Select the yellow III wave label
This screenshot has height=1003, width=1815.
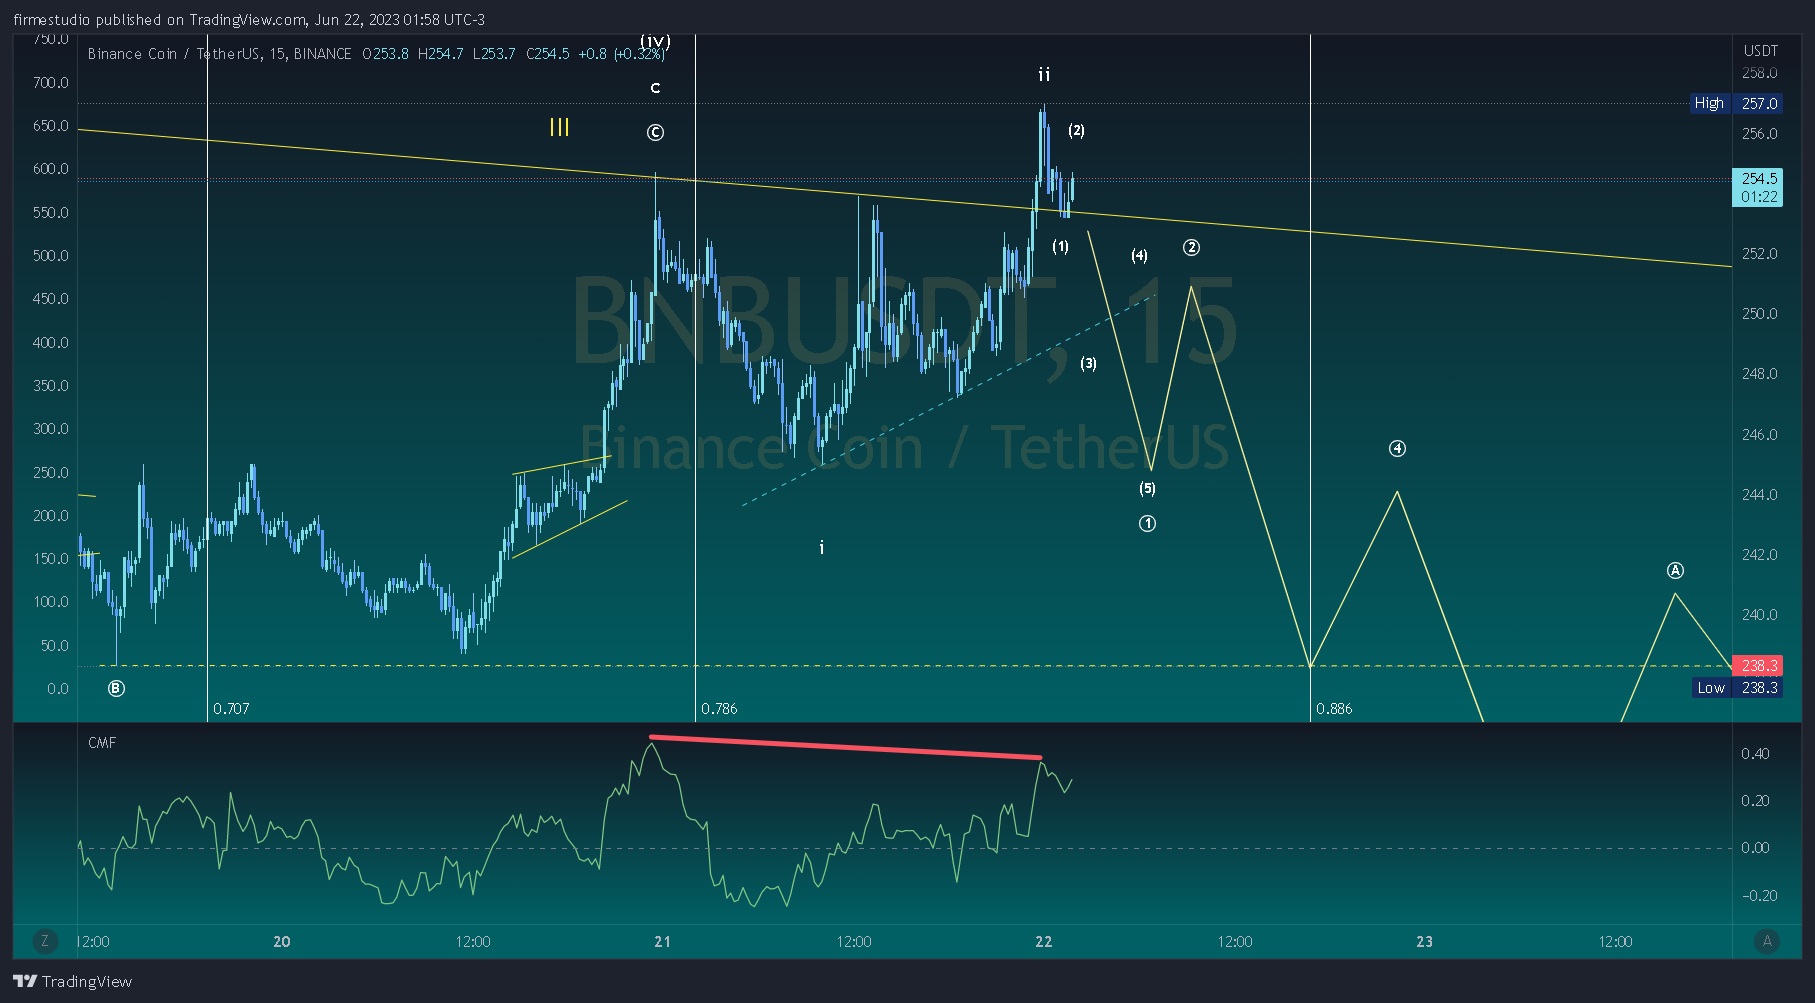point(559,127)
